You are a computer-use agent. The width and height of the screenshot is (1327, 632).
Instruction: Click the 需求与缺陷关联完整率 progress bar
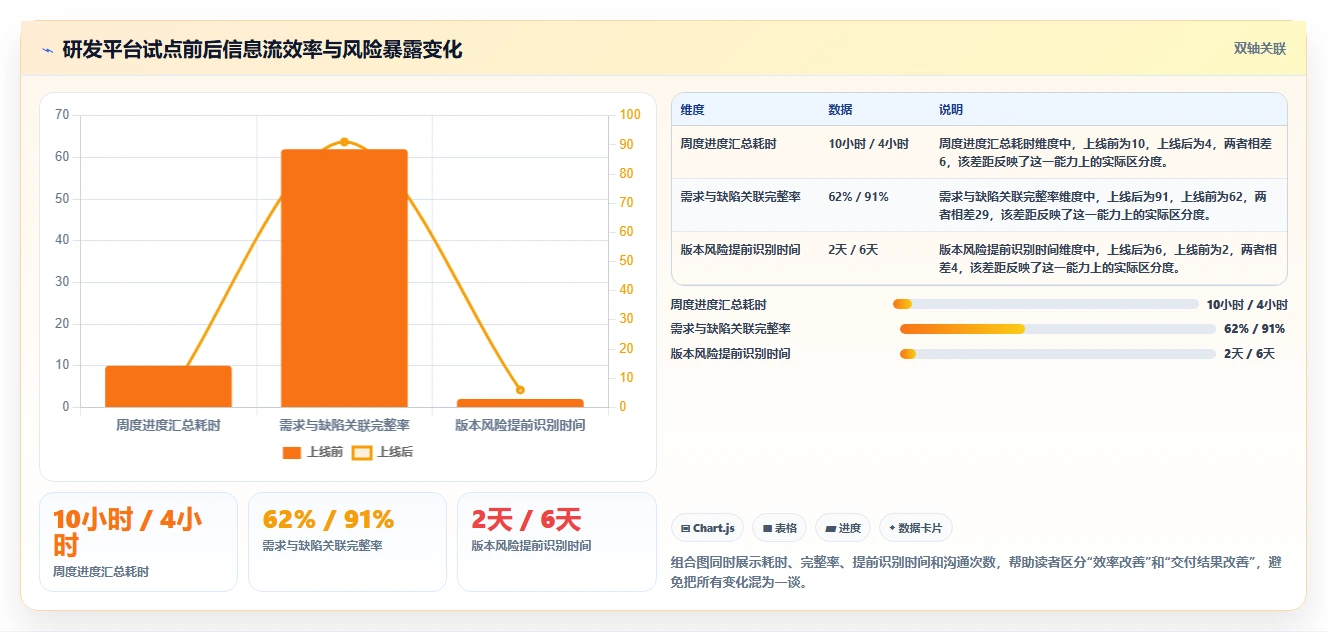(x=1057, y=329)
